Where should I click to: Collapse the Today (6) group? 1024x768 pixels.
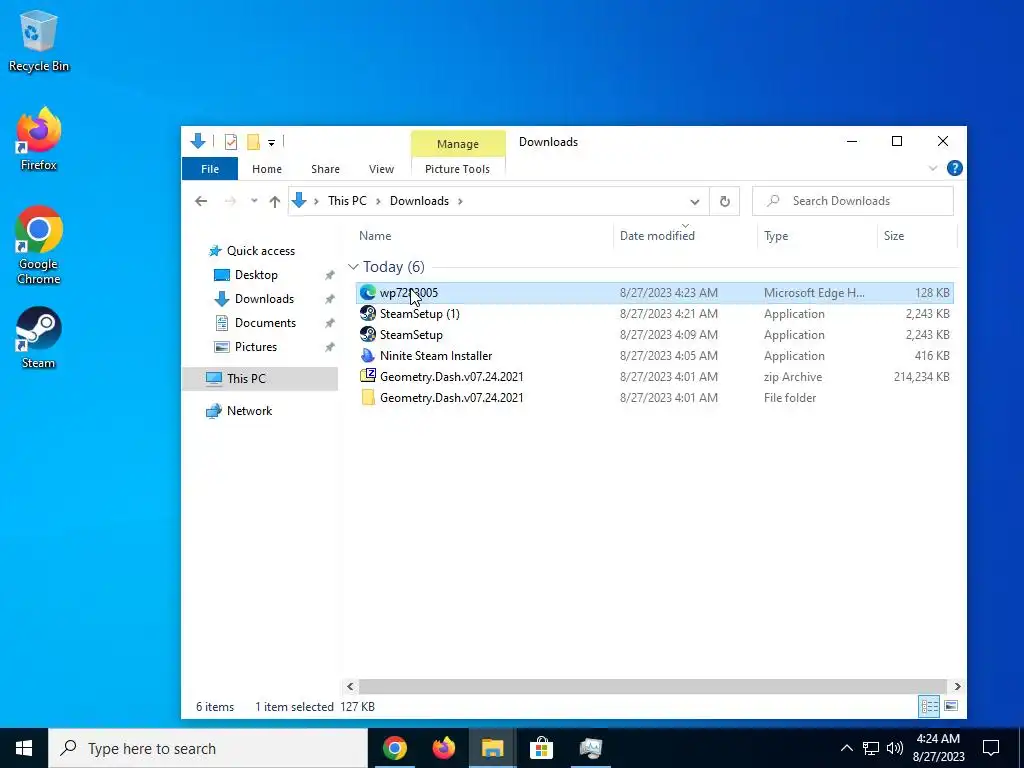click(x=353, y=266)
